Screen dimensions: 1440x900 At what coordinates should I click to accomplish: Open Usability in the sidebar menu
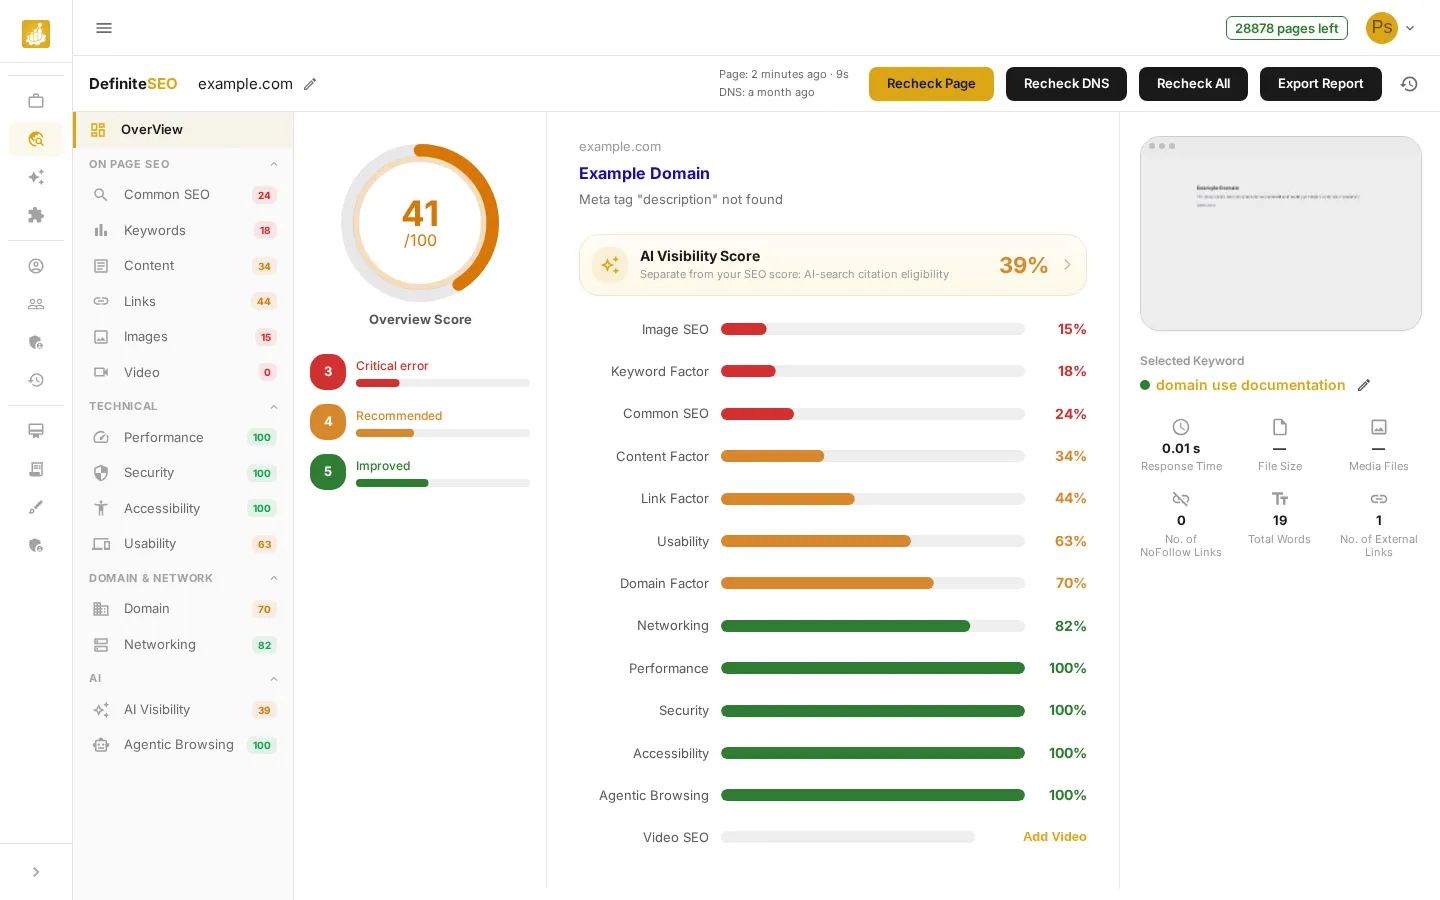click(x=183, y=544)
